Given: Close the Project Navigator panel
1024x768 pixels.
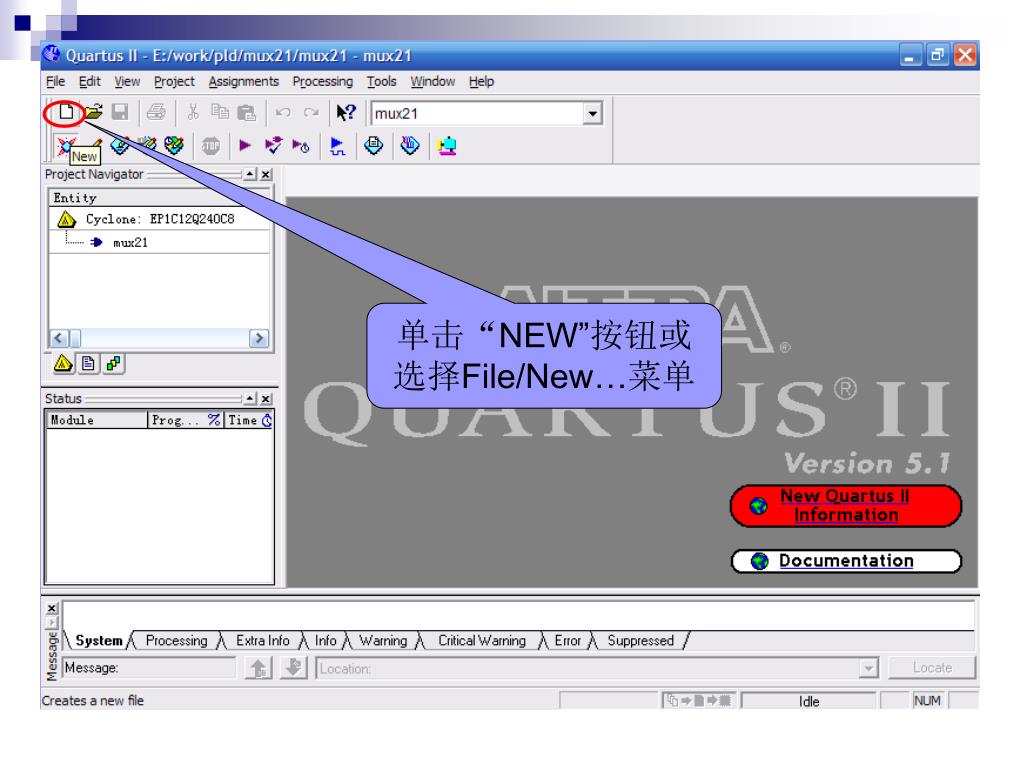Looking at the screenshot, I should tap(266, 174).
